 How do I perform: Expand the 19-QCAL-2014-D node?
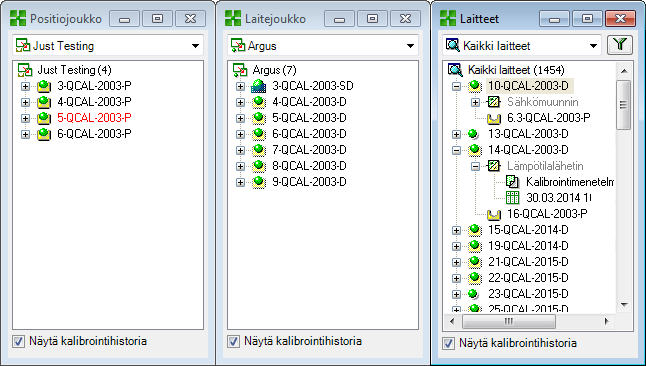click(456, 246)
